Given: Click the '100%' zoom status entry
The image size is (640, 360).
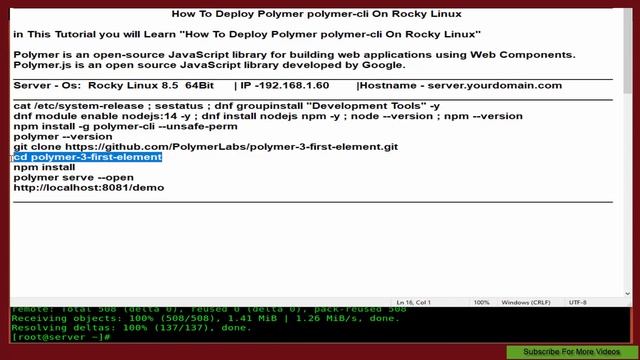Looking at the screenshot, I should pos(481,302).
